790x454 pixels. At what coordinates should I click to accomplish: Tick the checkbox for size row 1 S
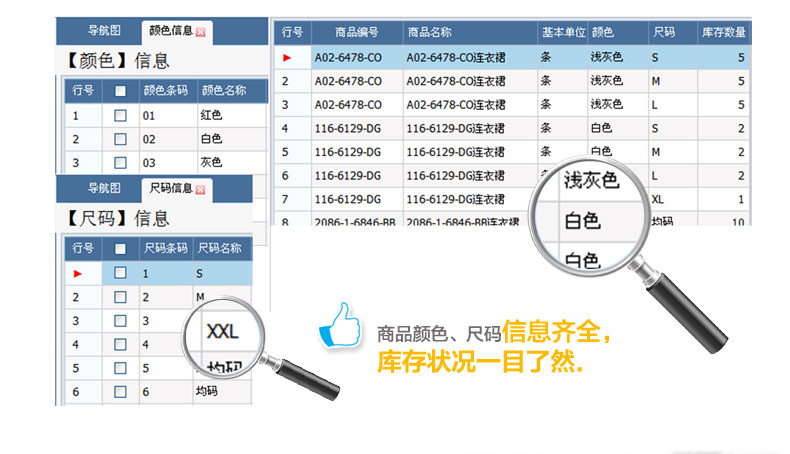coord(120,273)
